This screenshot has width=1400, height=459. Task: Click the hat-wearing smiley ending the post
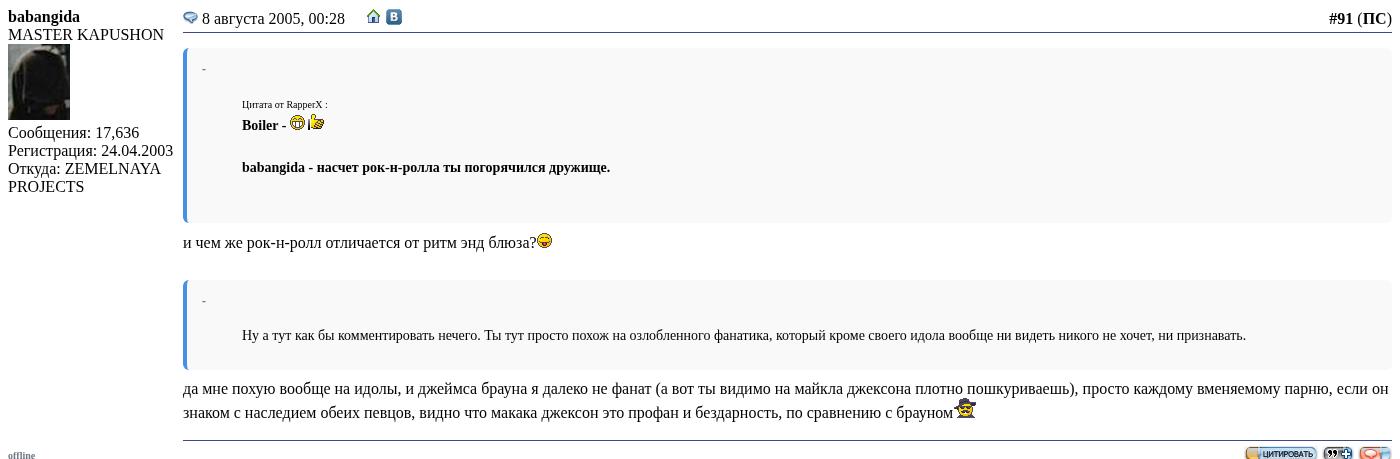pos(965,408)
